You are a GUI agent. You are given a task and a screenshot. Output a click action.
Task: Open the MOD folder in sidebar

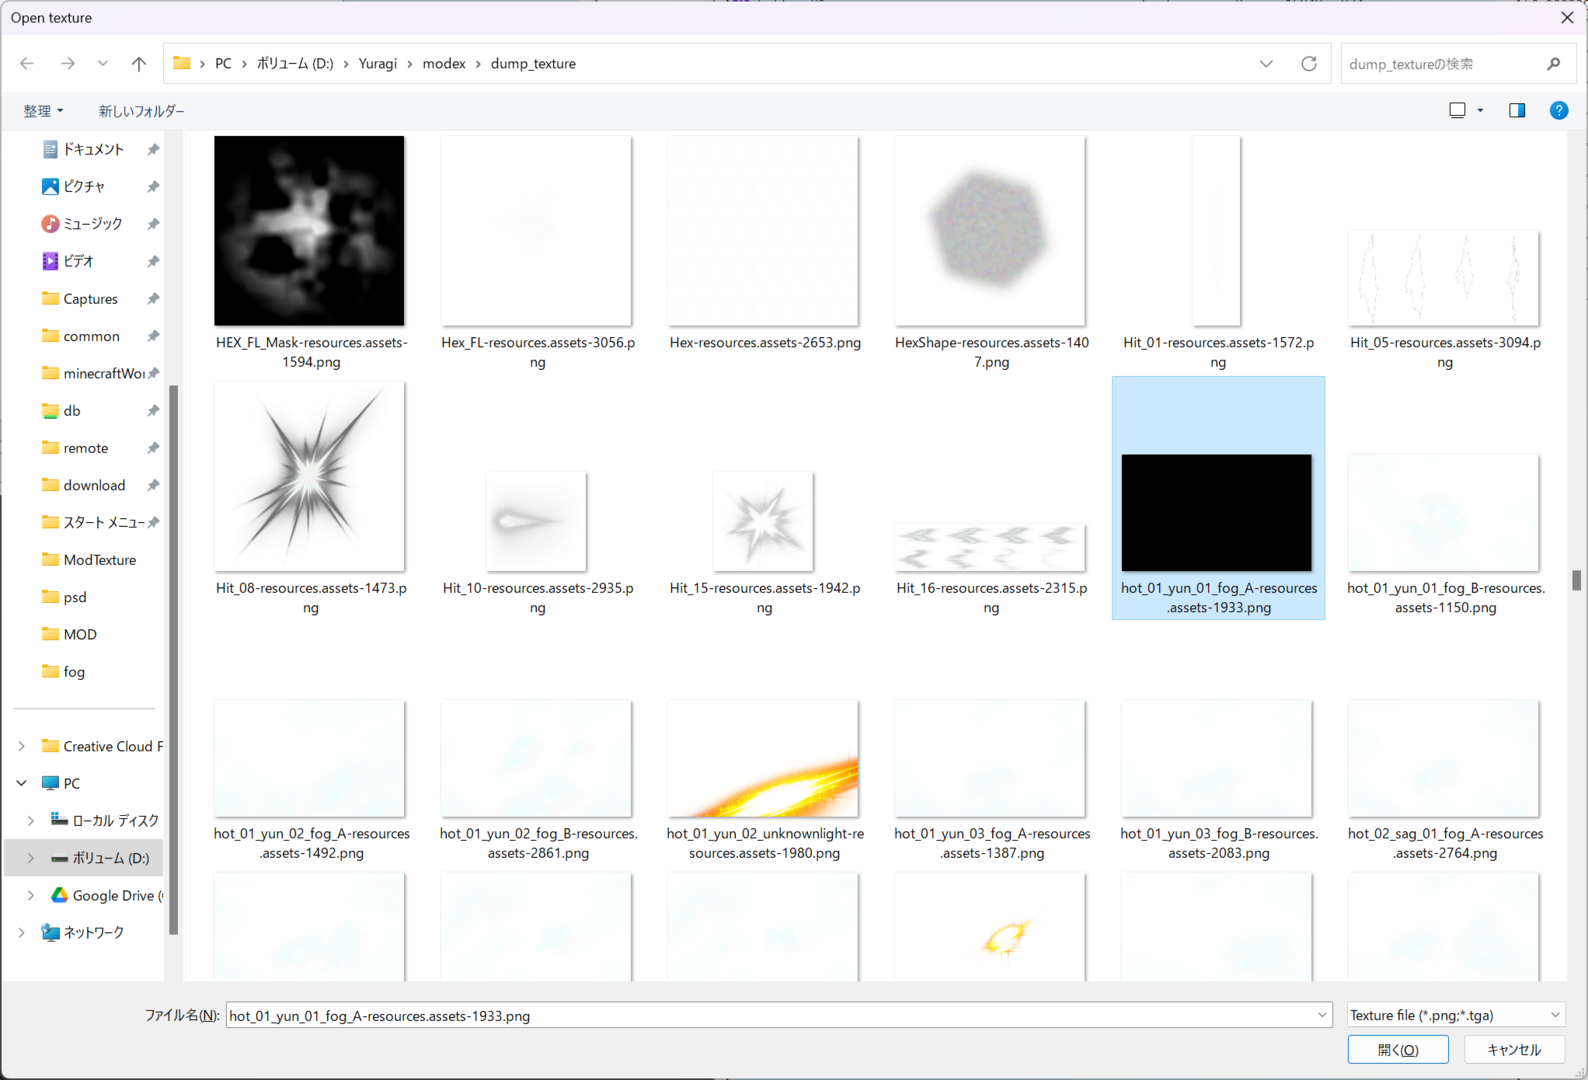point(80,634)
